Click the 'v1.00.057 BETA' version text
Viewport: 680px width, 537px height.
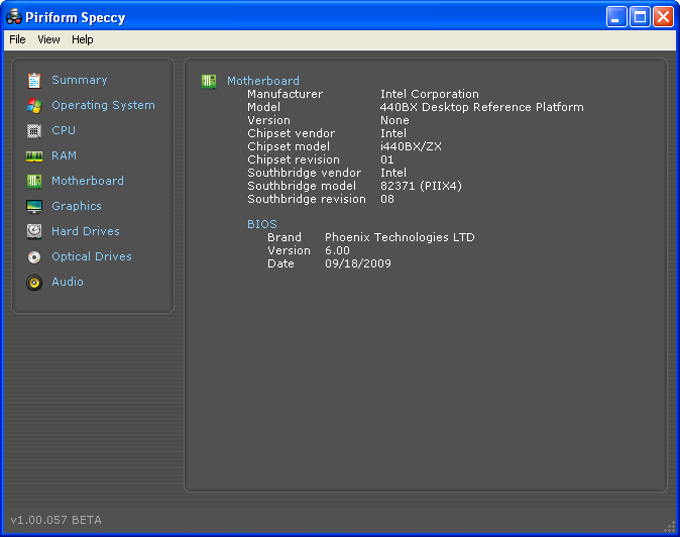click(56, 520)
